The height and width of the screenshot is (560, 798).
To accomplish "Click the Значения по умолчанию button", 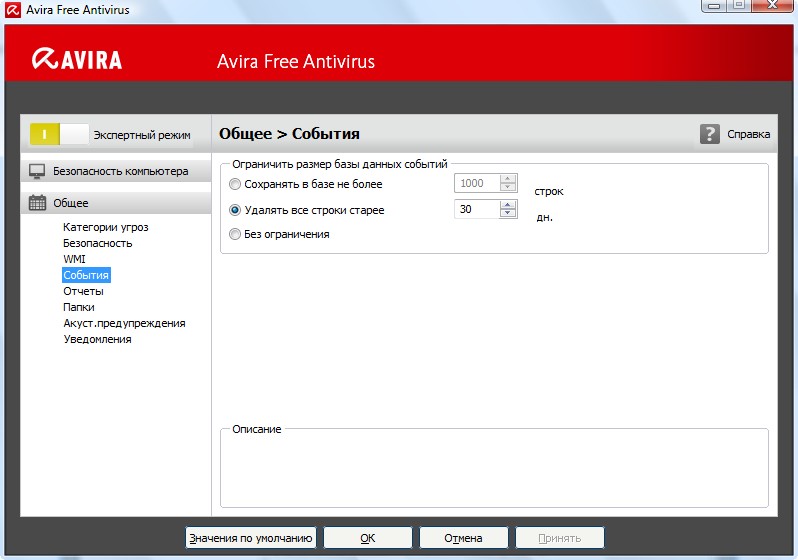I will pyautogui.click(x=250, y=538).
